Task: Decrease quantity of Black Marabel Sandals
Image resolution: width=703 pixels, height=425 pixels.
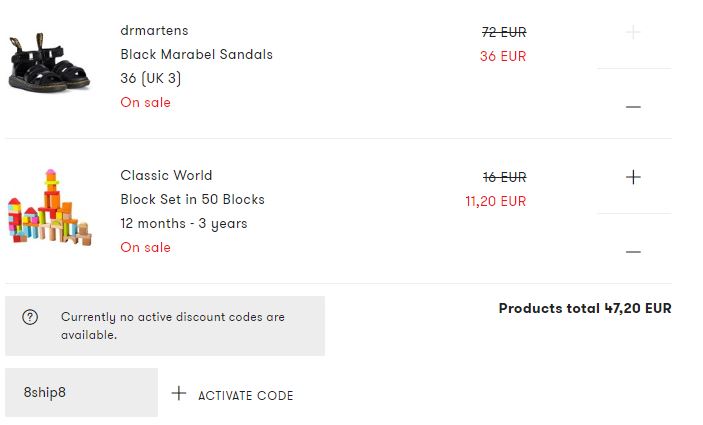Action: [633, 107]
